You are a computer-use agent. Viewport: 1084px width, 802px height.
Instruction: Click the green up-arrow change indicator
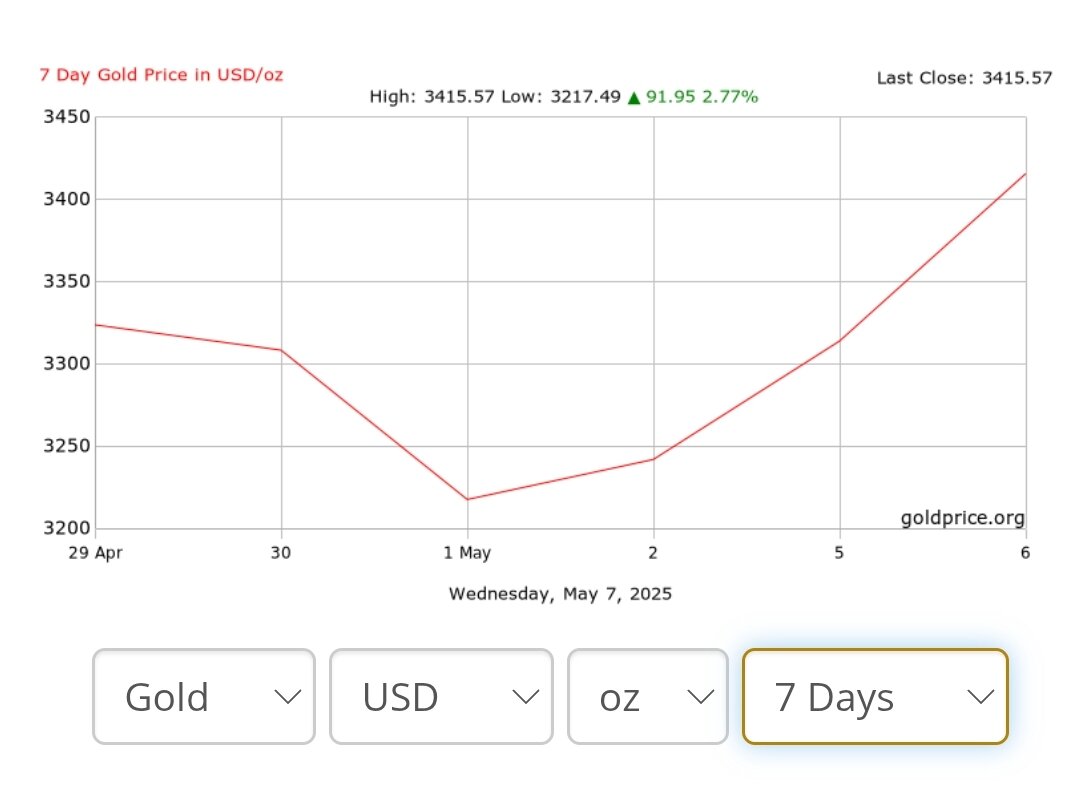tap(633, 97)
